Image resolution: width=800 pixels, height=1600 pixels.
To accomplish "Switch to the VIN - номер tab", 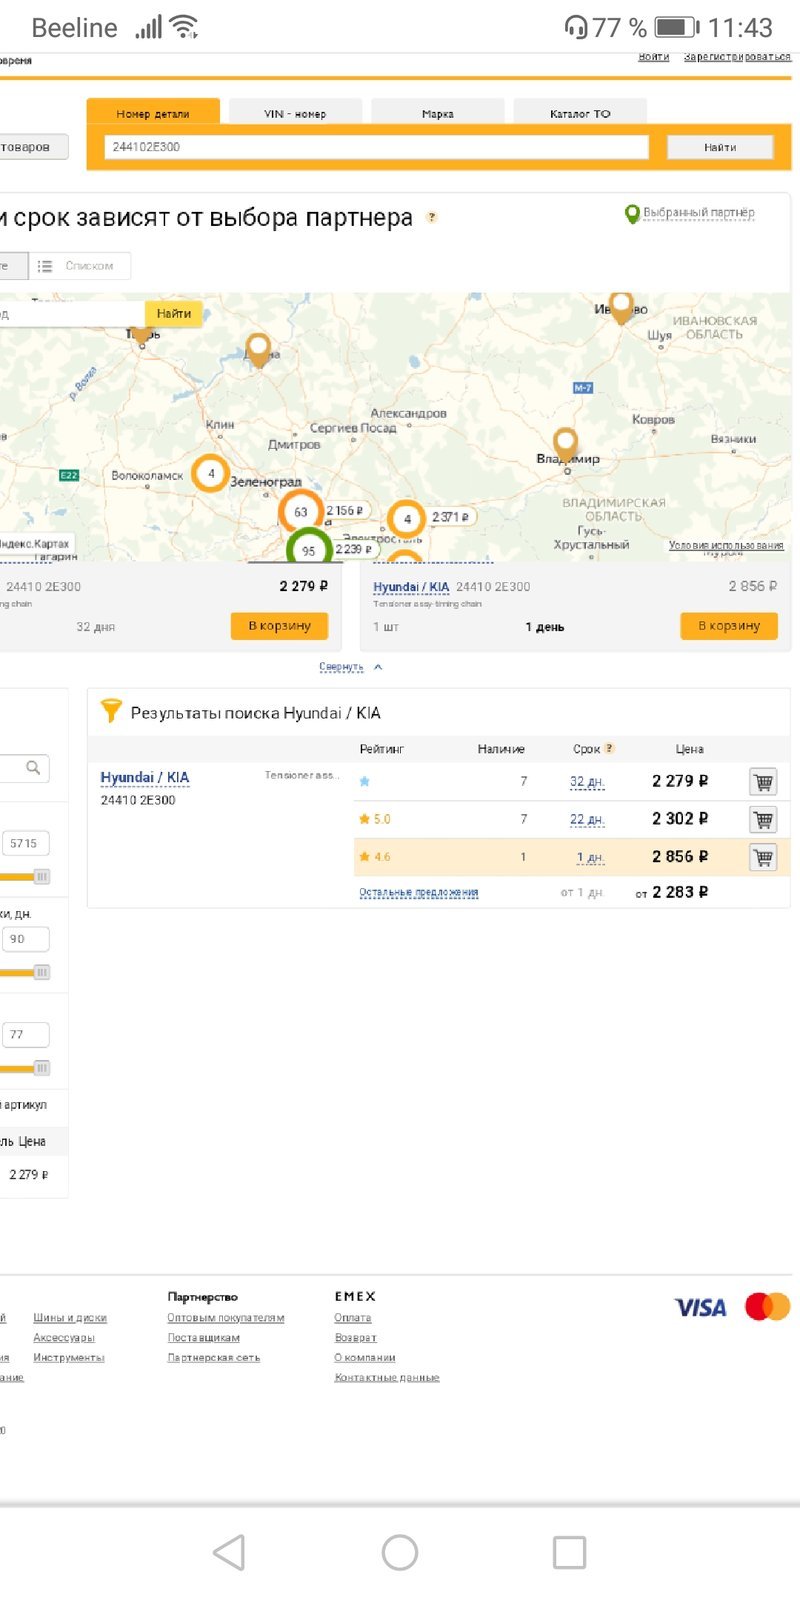I will pos(295,113).
